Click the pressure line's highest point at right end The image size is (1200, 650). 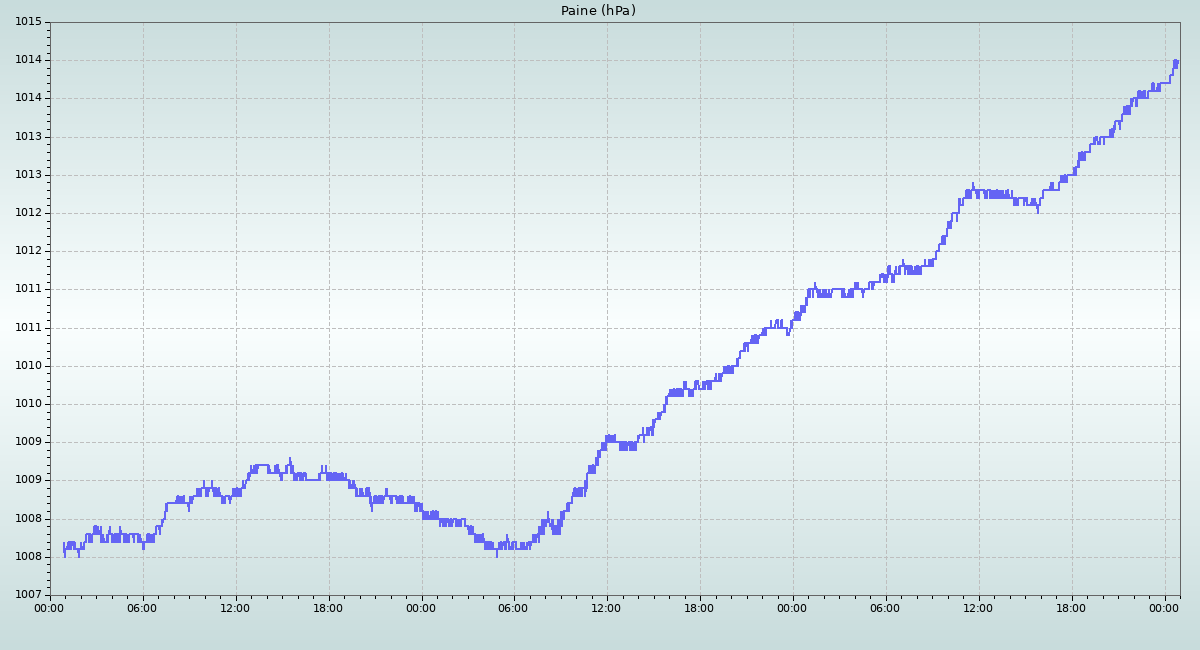click(x=1176, y=62)
